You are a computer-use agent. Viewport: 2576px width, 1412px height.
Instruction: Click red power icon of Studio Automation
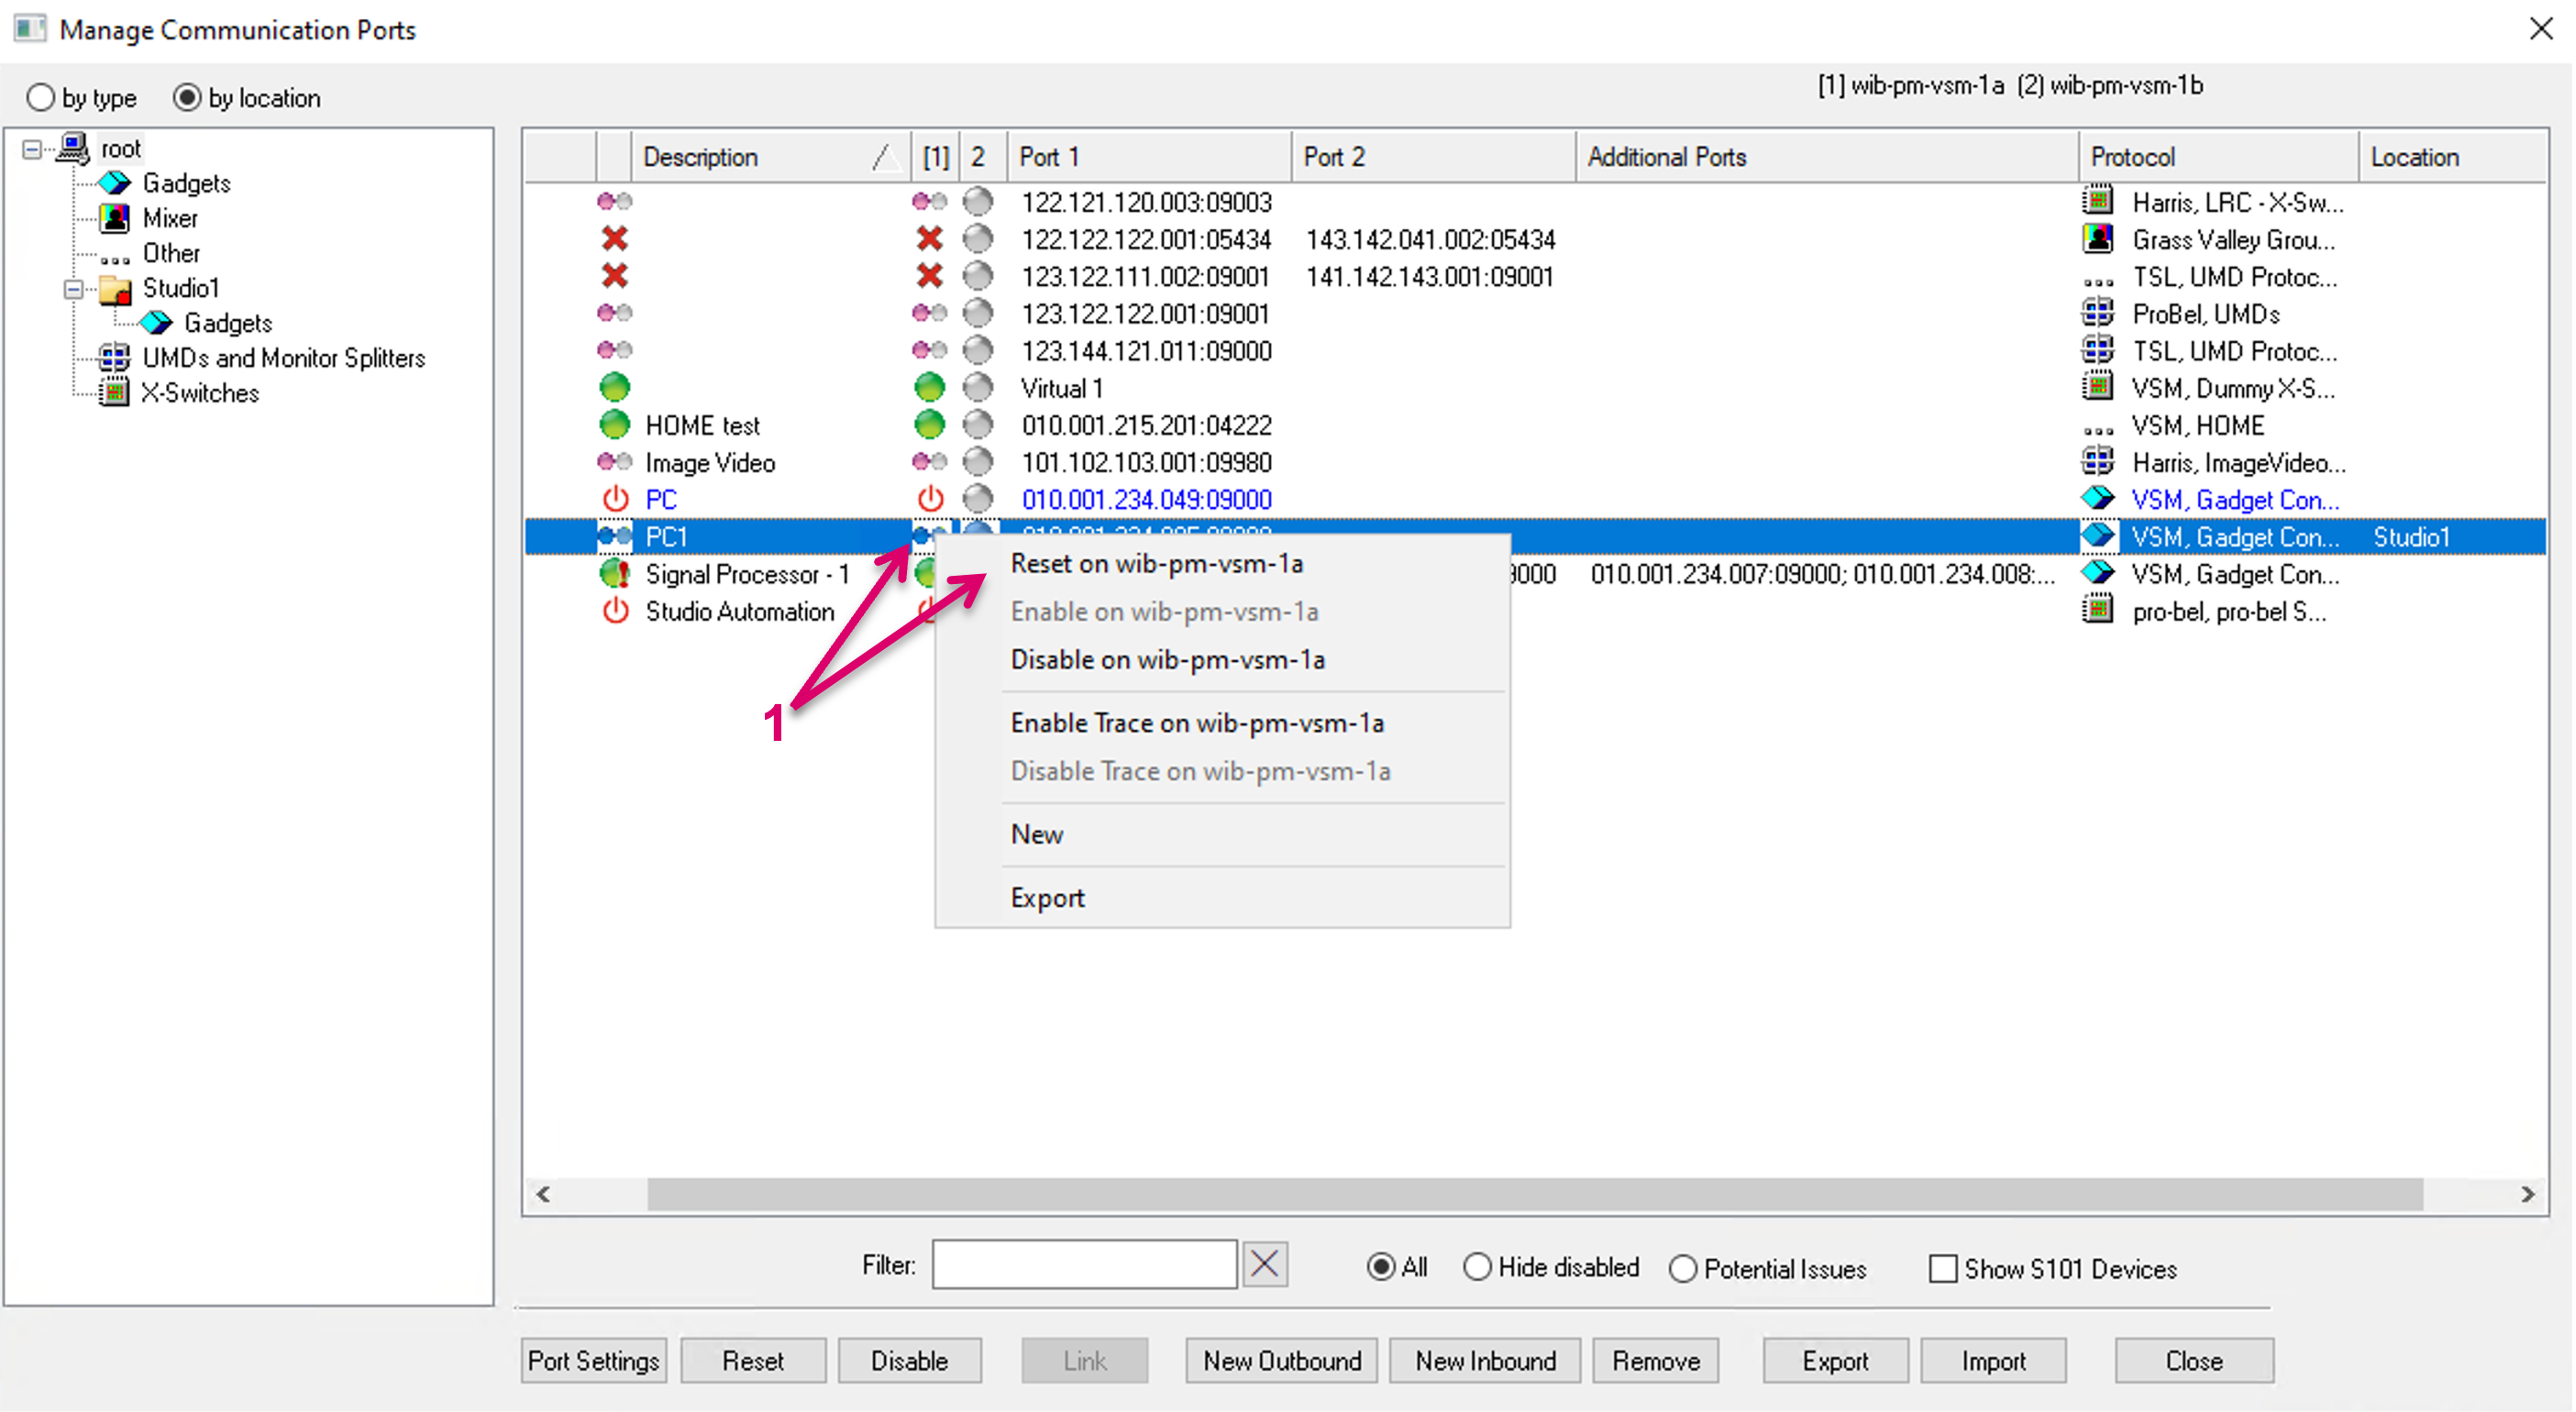[x=615, y=611]
